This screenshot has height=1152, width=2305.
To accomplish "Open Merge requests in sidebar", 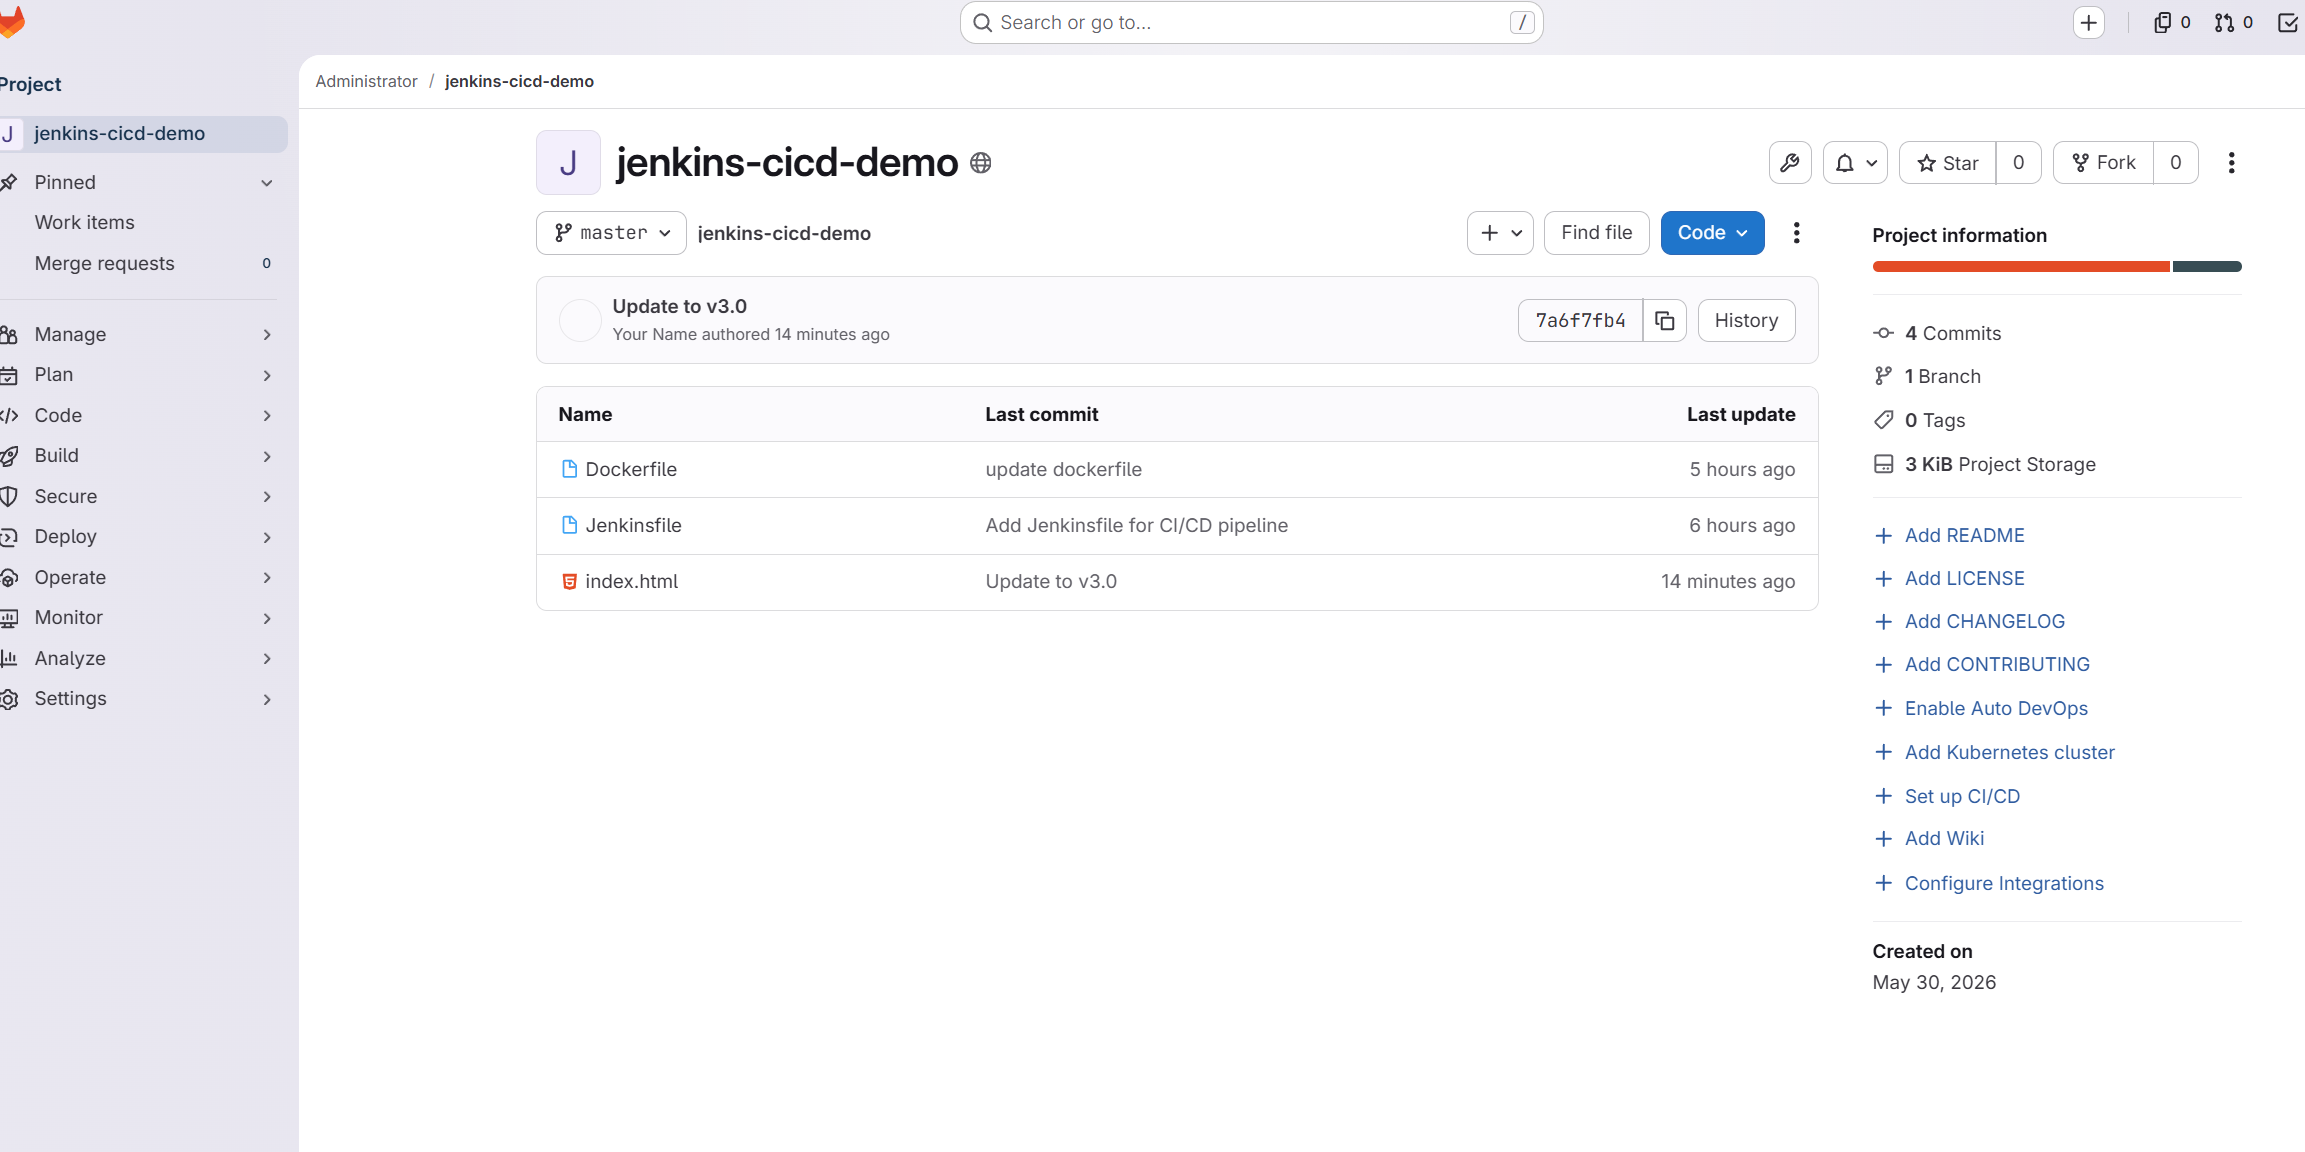I will (x=138, y=263).
